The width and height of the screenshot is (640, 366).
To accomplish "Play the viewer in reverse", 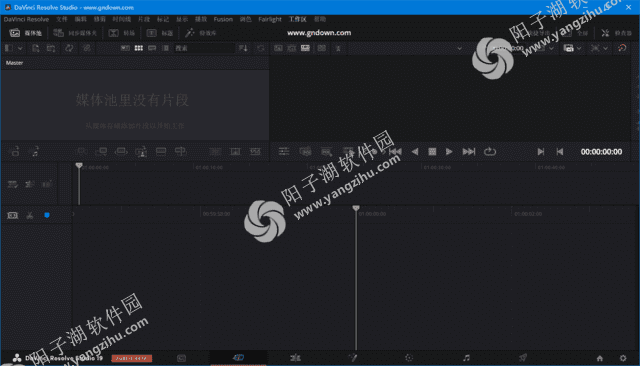I will [x=415, y=152].
